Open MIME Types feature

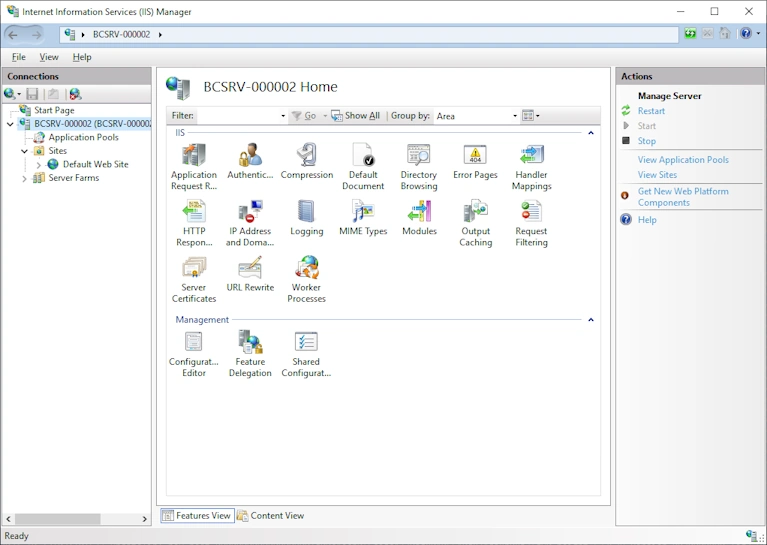coord(363,218)
